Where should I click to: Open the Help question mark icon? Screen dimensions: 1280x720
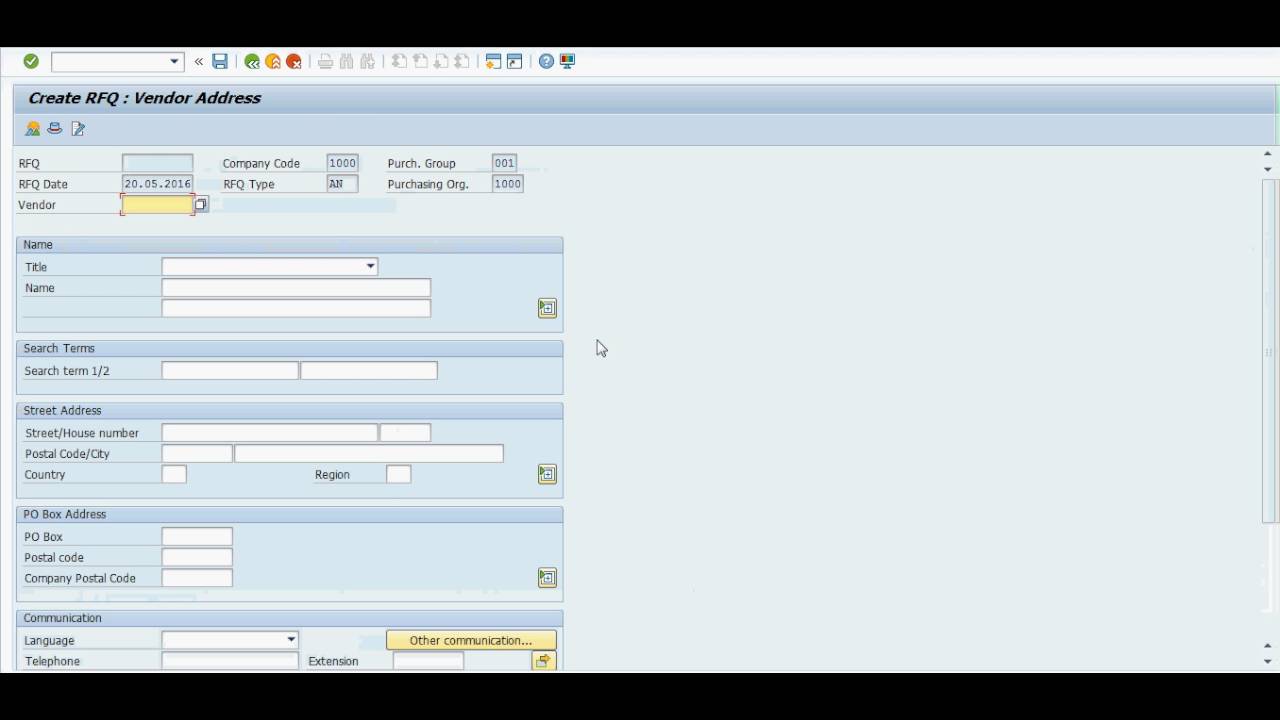(x=546, y=62)
